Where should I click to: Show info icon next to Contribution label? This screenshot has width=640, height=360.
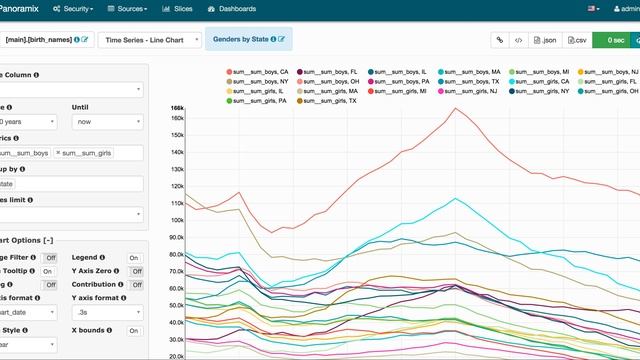[120, 284]
